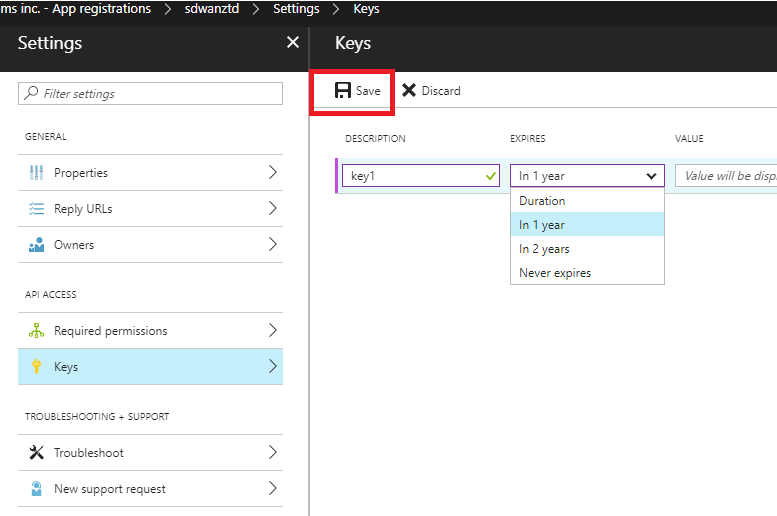This screenshot has width=777, height=516.
Task: Expand the Properties chevron arrow
Action: coord(273,172)
